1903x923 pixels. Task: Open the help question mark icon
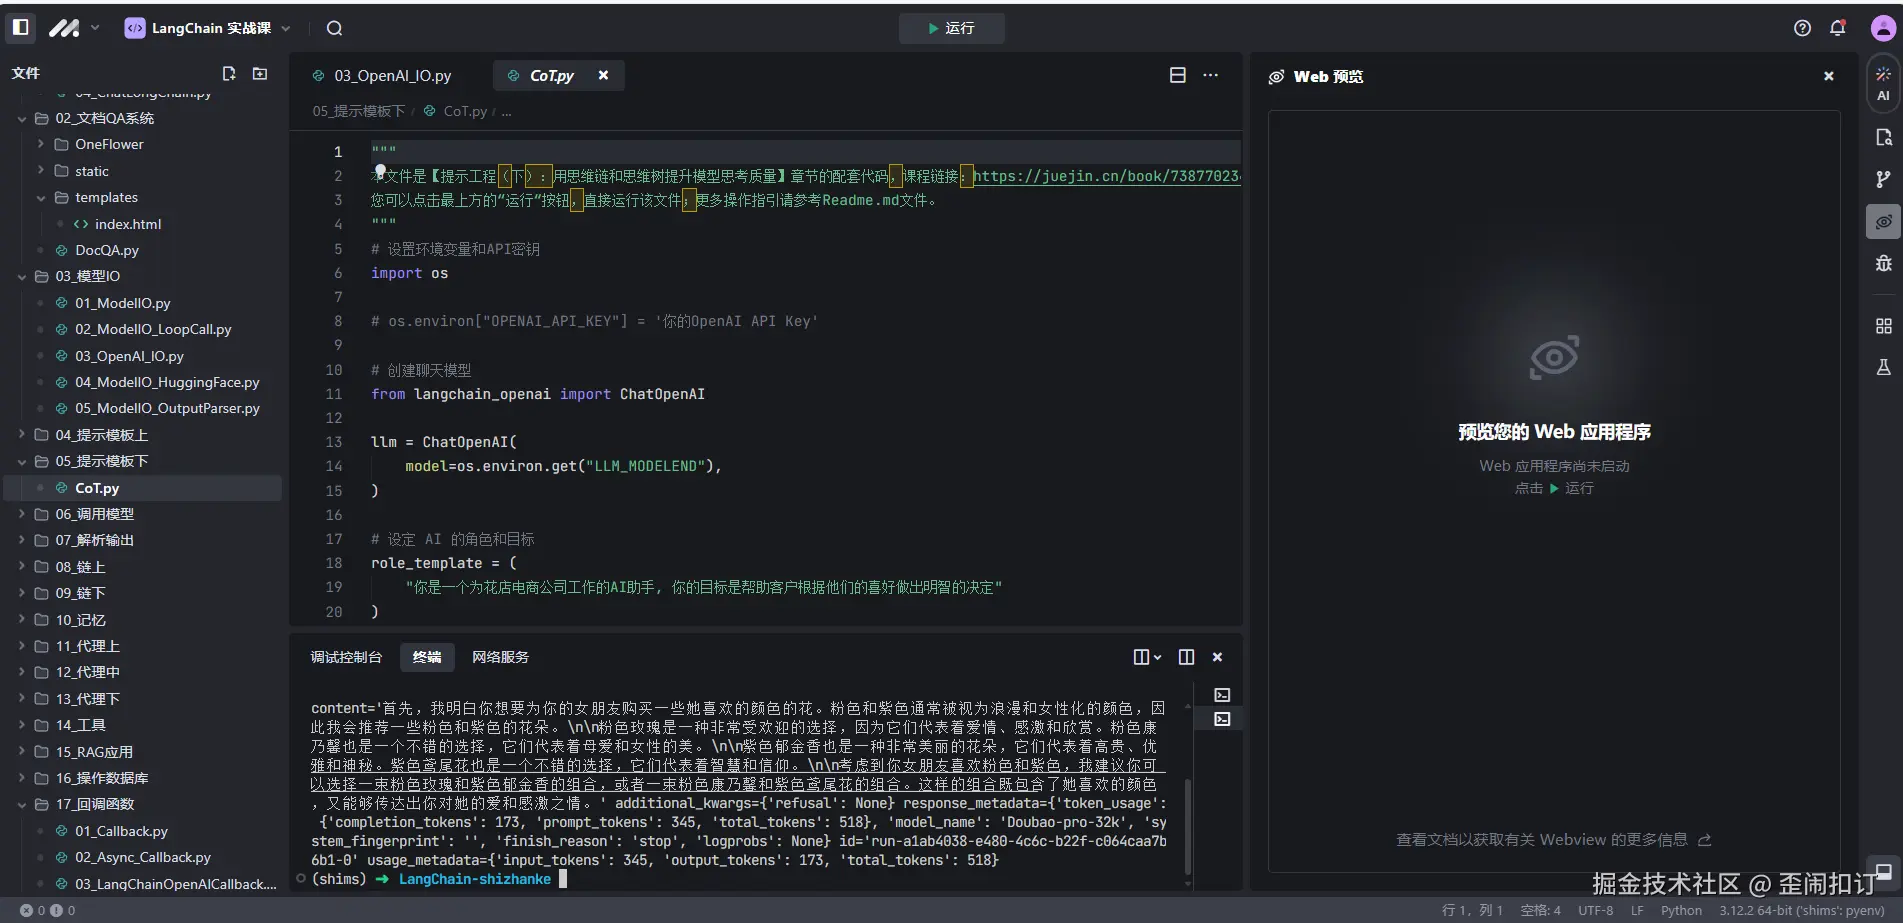coord(1802,28)
